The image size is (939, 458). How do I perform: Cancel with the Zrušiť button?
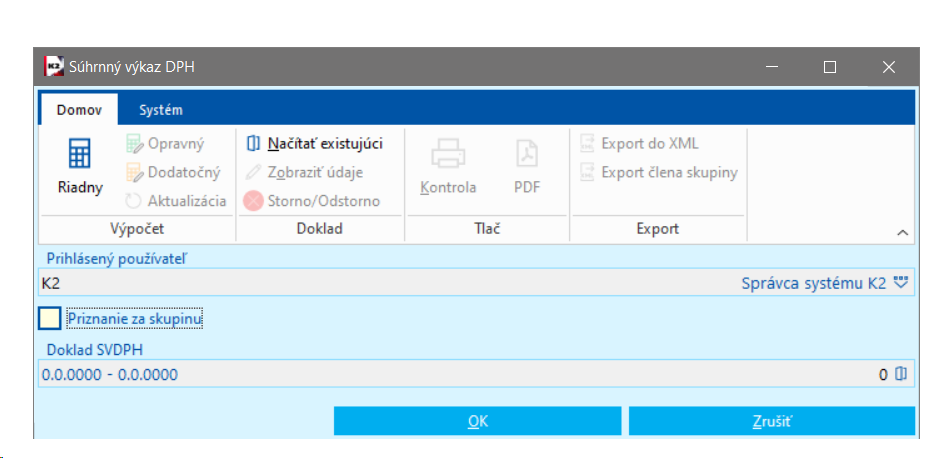[772, 421]
